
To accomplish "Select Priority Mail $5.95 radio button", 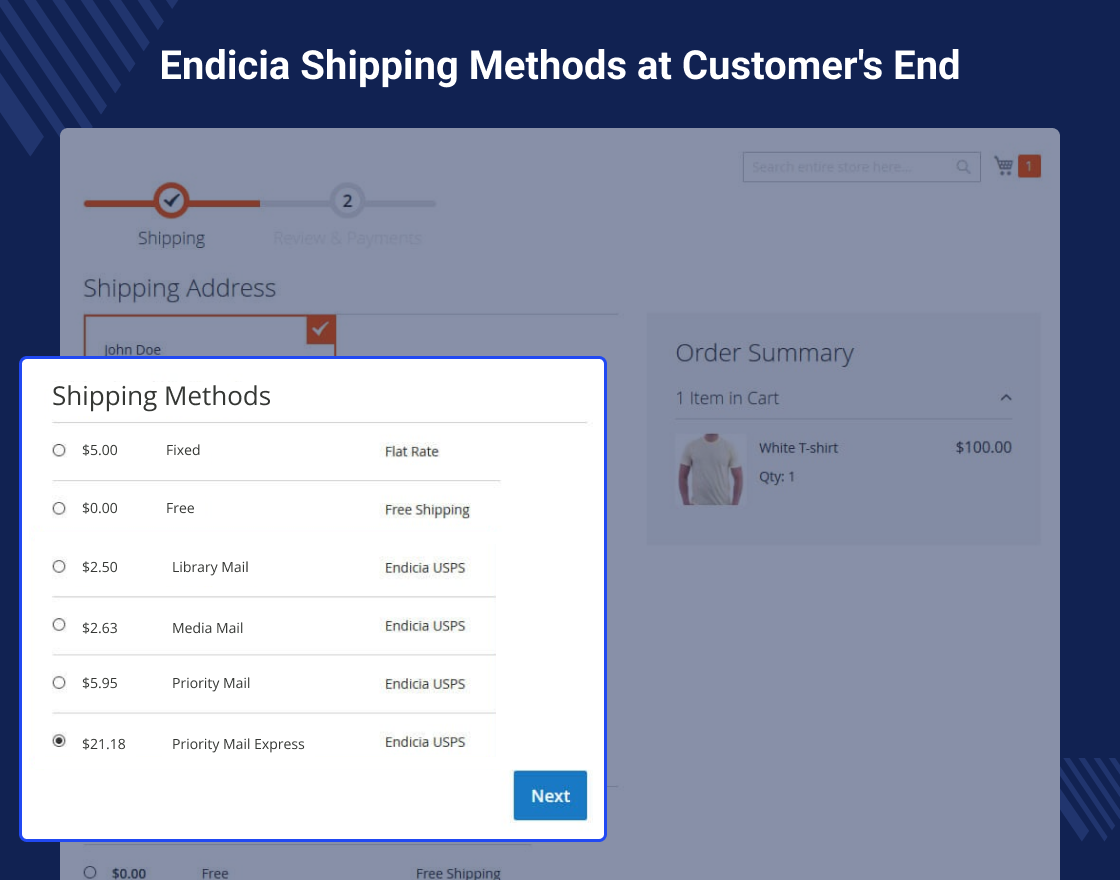I will (59, 683).
